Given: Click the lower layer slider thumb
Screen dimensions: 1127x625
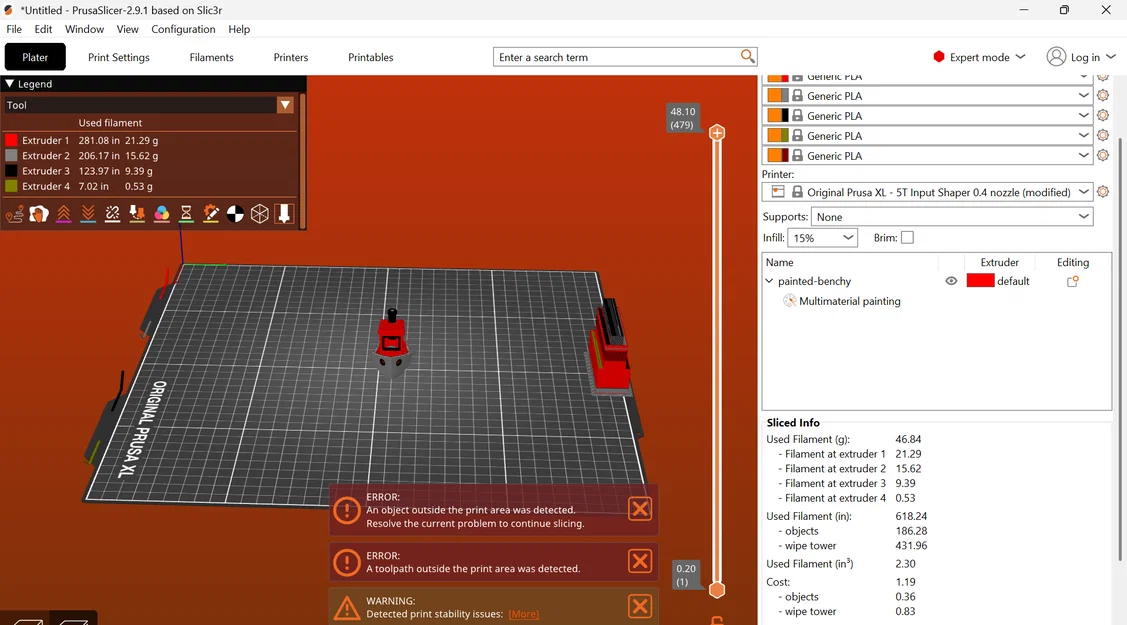Looking at the screenshot, I should click(x=717, y=590).
